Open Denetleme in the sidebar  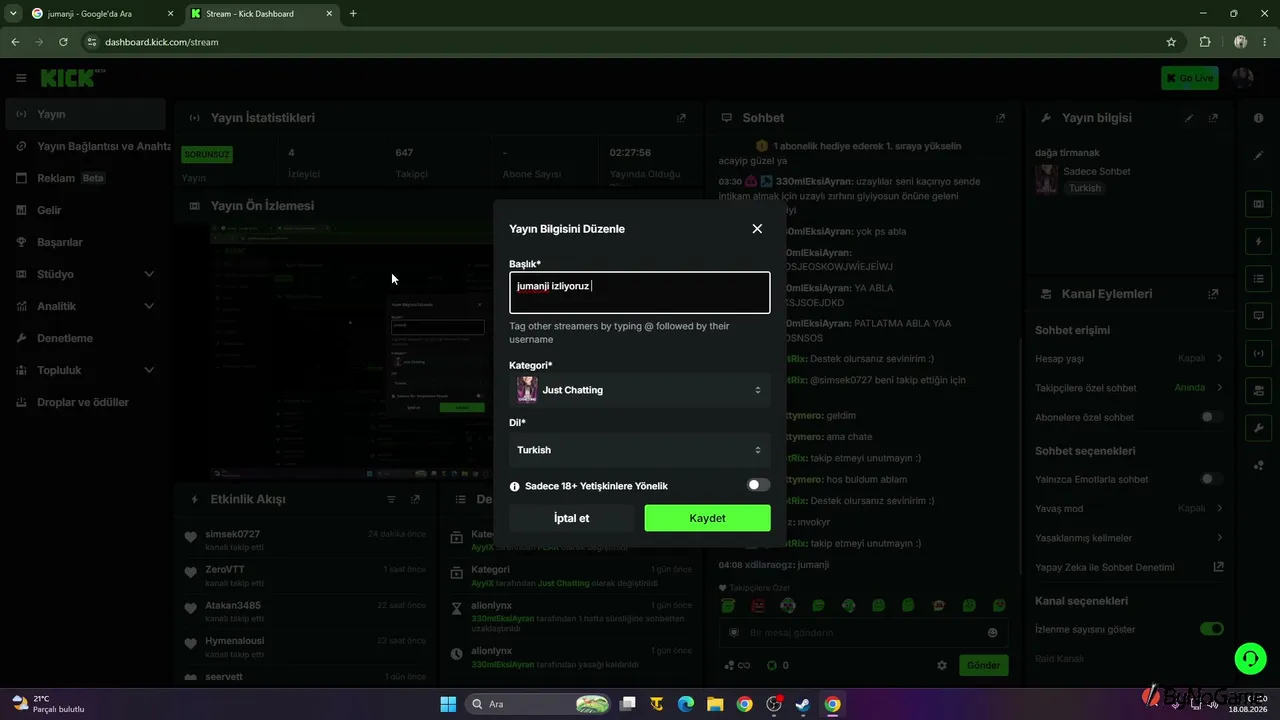(85, 338)
